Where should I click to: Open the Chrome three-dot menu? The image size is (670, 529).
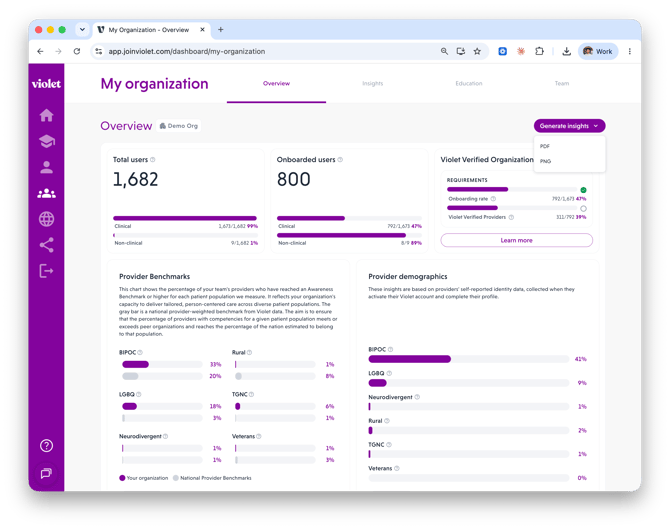point(630,51)
